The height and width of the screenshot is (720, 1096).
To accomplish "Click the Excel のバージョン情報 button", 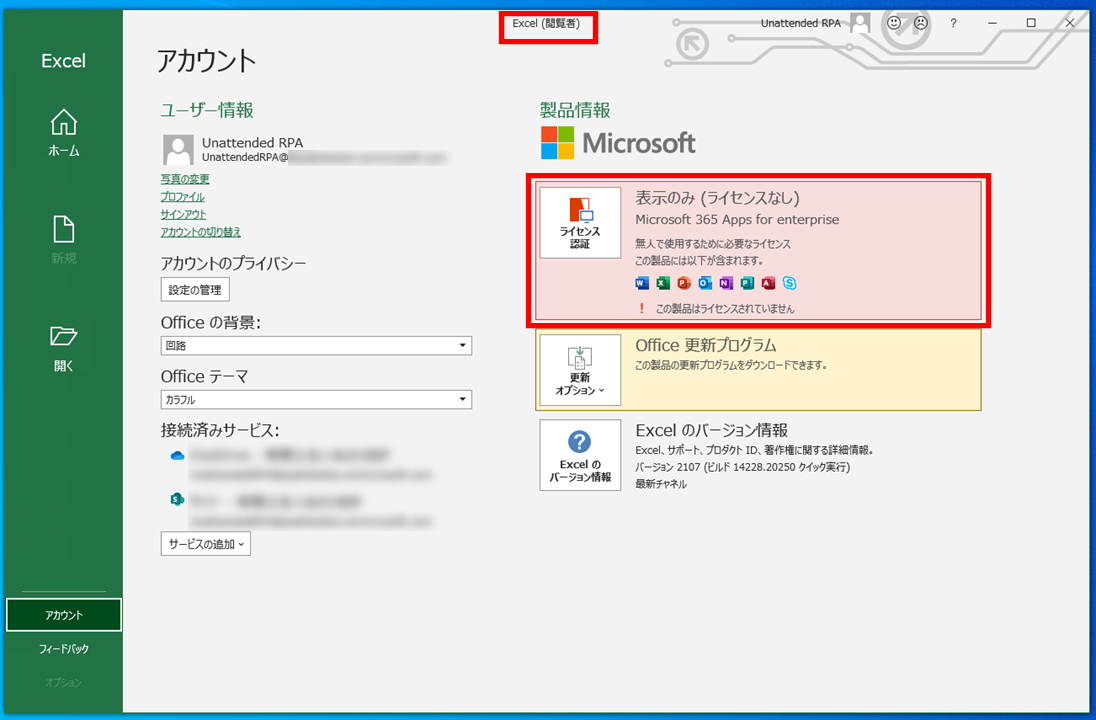I will click(580, 455).
